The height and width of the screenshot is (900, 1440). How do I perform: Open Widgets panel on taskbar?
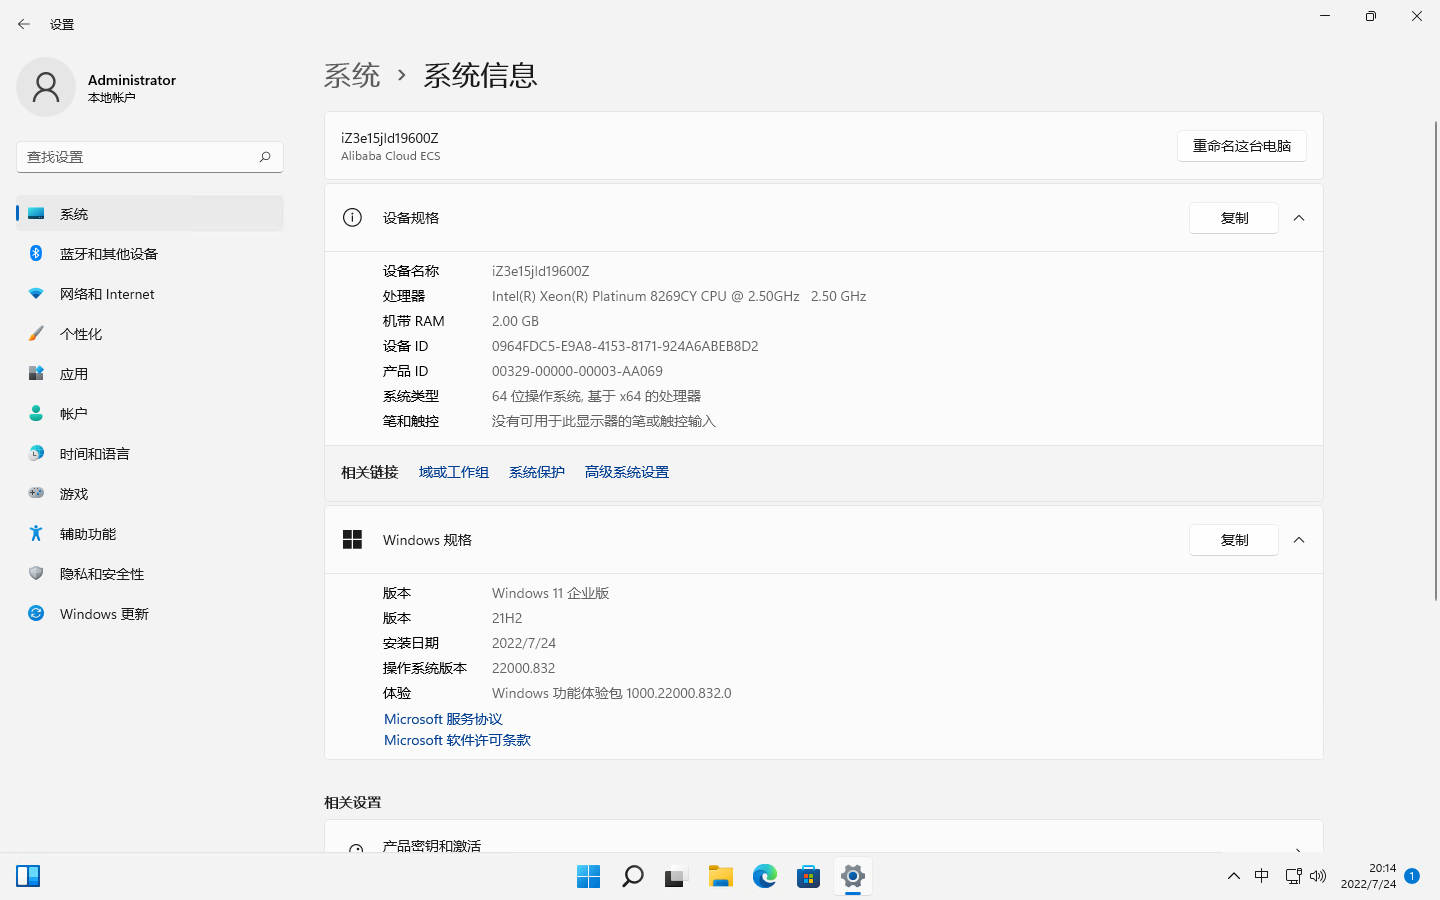tap(28, 877)
